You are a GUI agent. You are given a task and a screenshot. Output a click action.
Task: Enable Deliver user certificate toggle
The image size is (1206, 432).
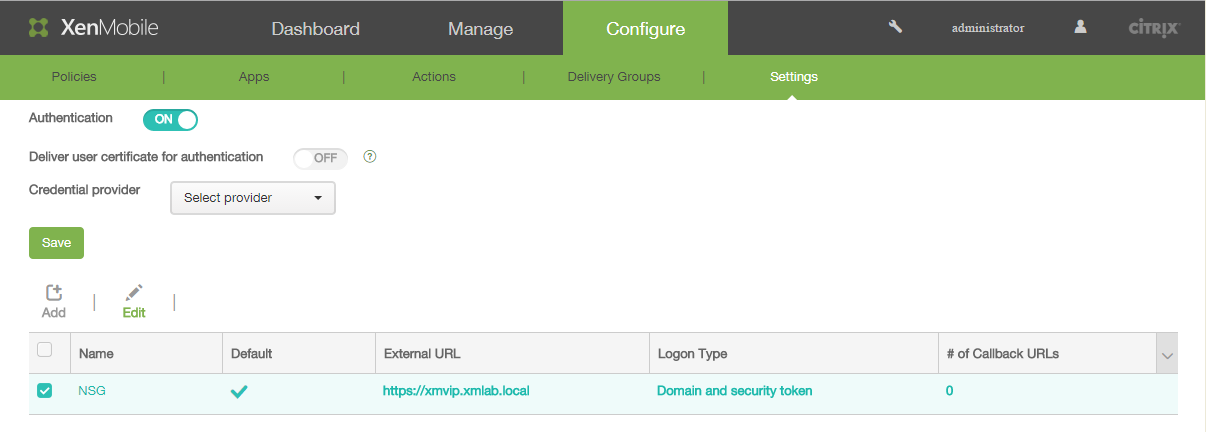pyautogui.click(x=320, y=158)
